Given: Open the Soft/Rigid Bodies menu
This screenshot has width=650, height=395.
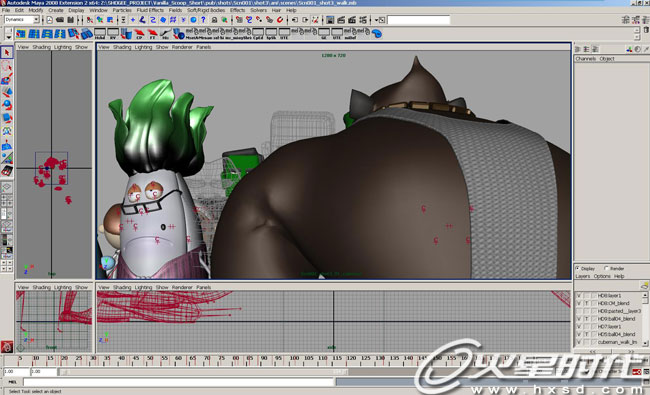Looking at the screenshot, I should pos(206,10).
